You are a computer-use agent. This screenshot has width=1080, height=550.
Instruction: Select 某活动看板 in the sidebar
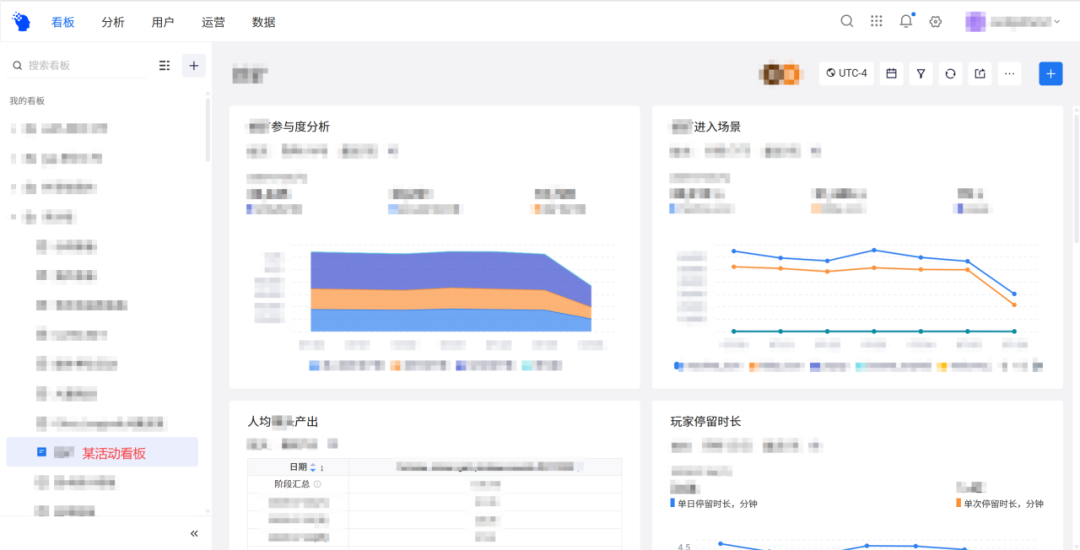coord(102,452)
